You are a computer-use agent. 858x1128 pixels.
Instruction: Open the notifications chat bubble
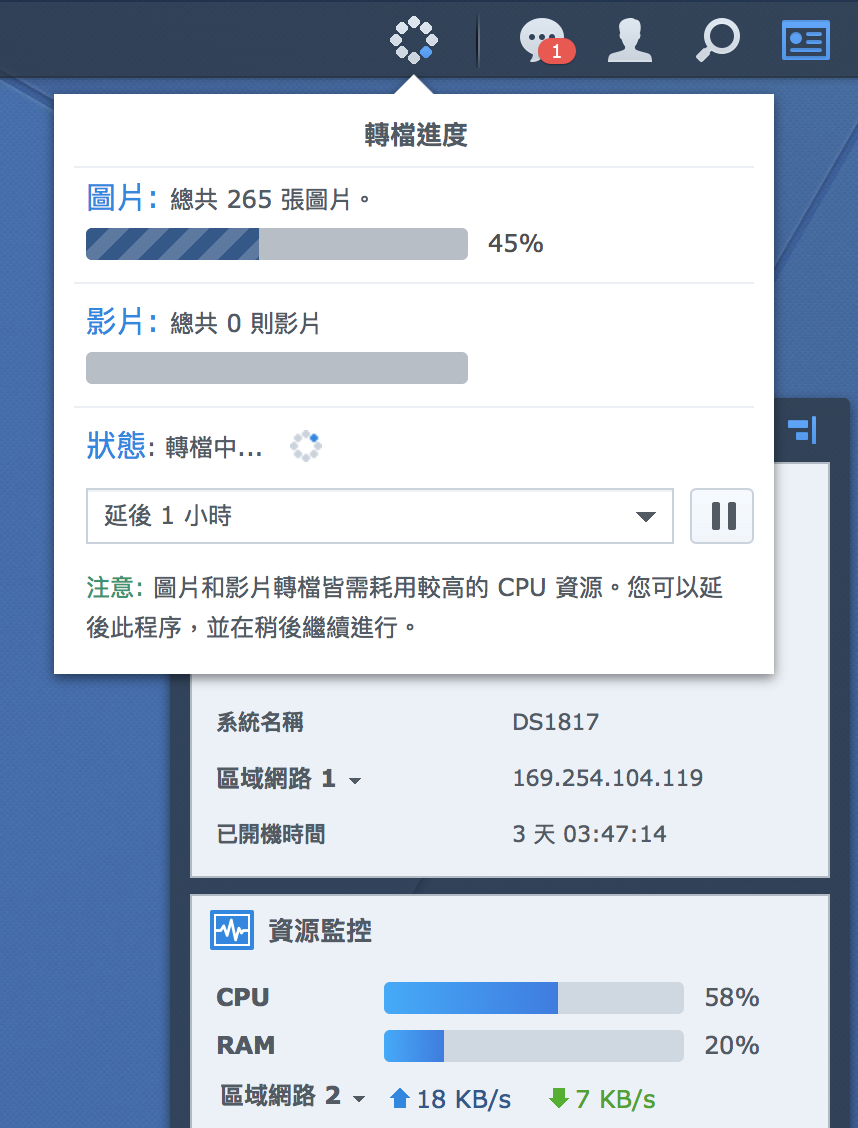click(x=543, y=40)
